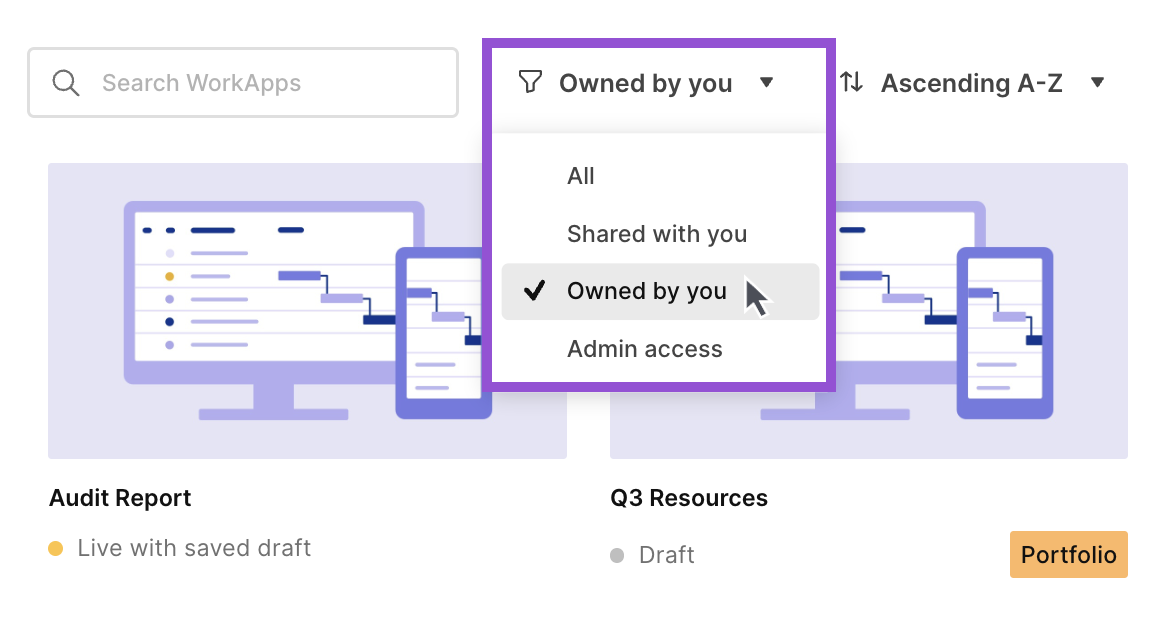Click the orange status dot on Audit Report
The image size is (1156, 620).
pos(57,548)
